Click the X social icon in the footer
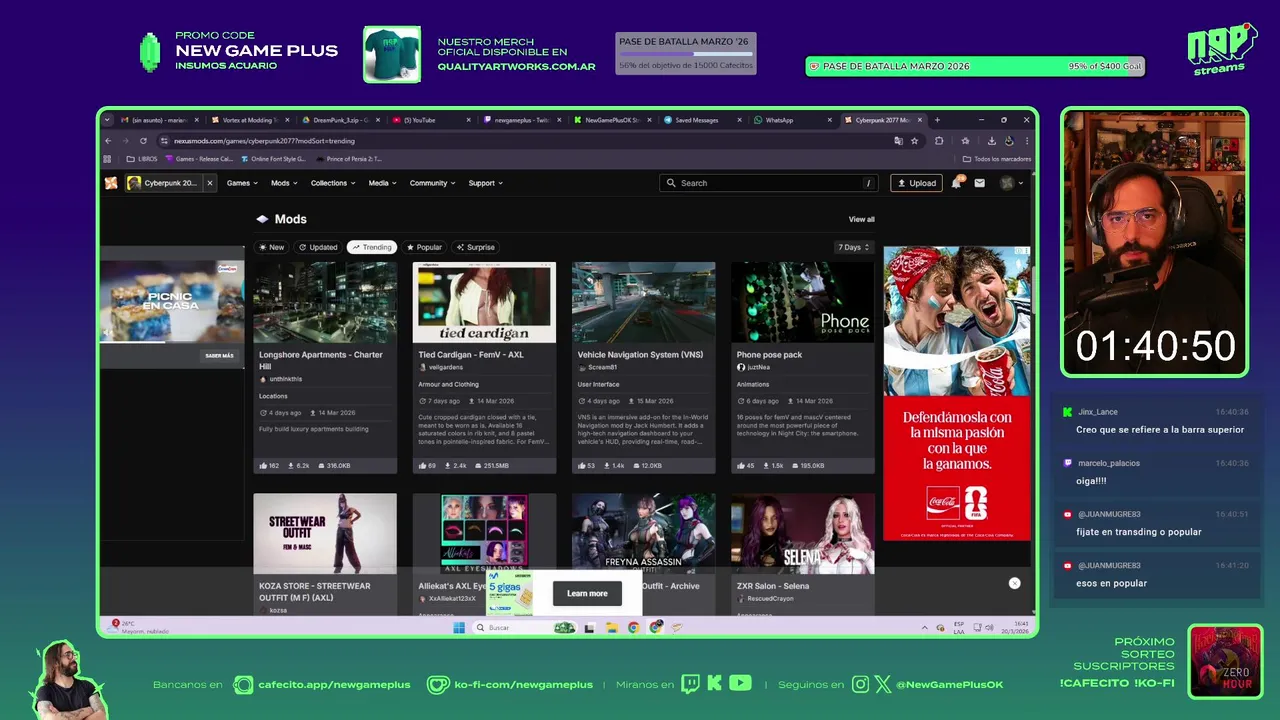Screen dimensions: 1280x720 click(883, 684)
